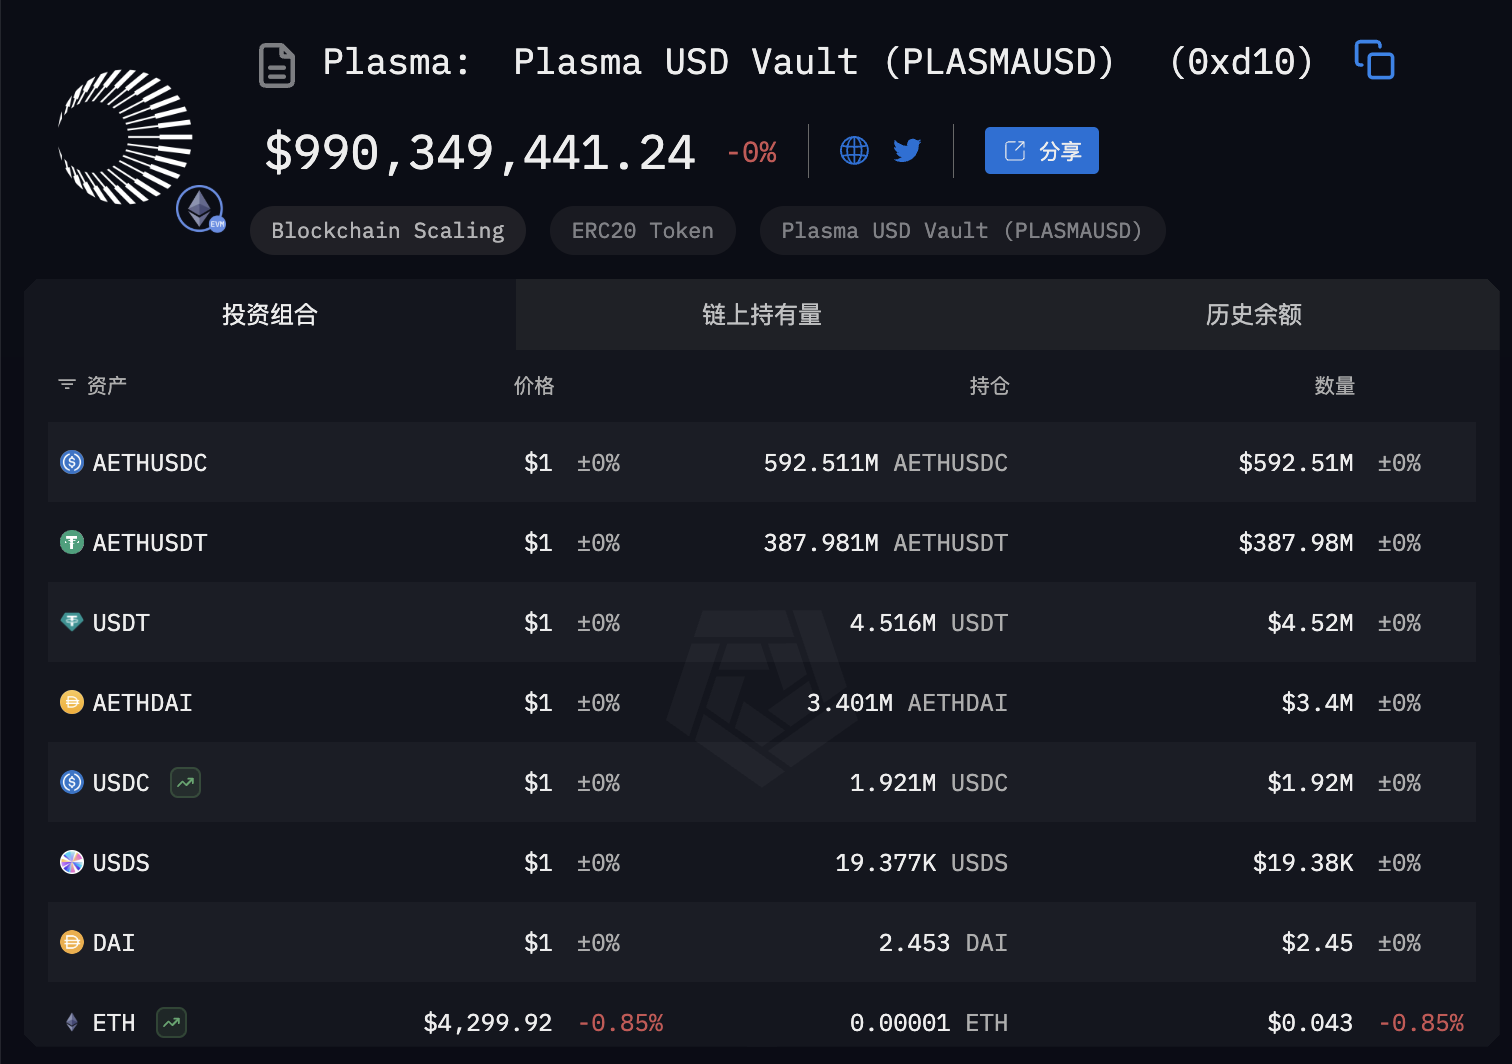This screenshot has width=1512, height=1064.
Task: Open the website globe icon
Action: [854, 151]
